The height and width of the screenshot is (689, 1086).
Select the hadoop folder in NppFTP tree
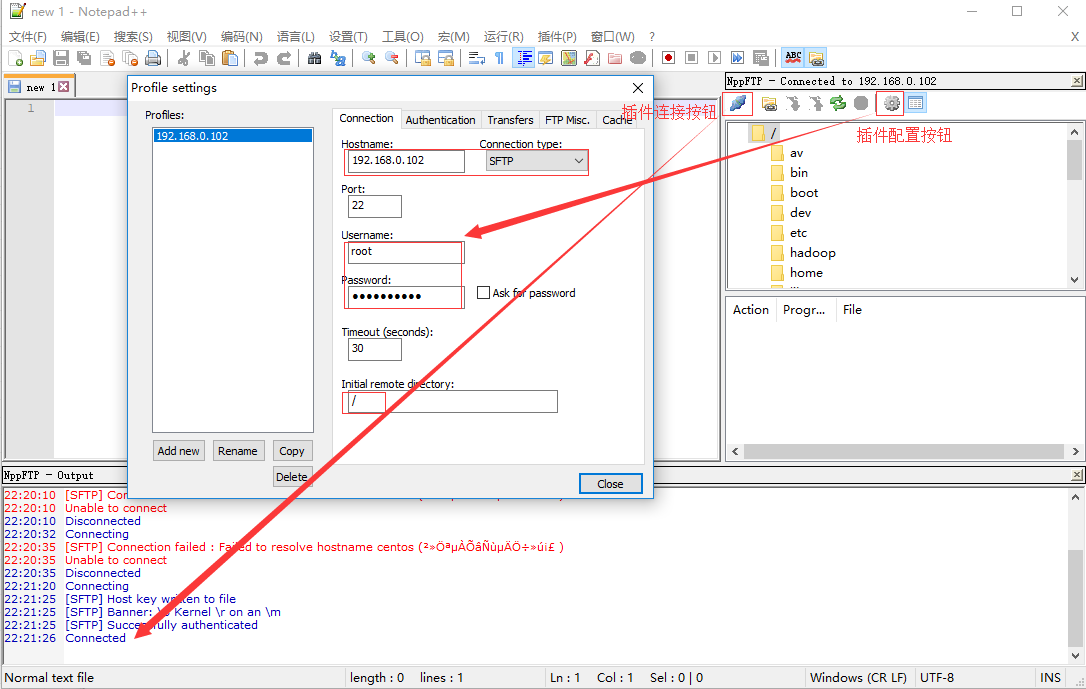[812, 253]
